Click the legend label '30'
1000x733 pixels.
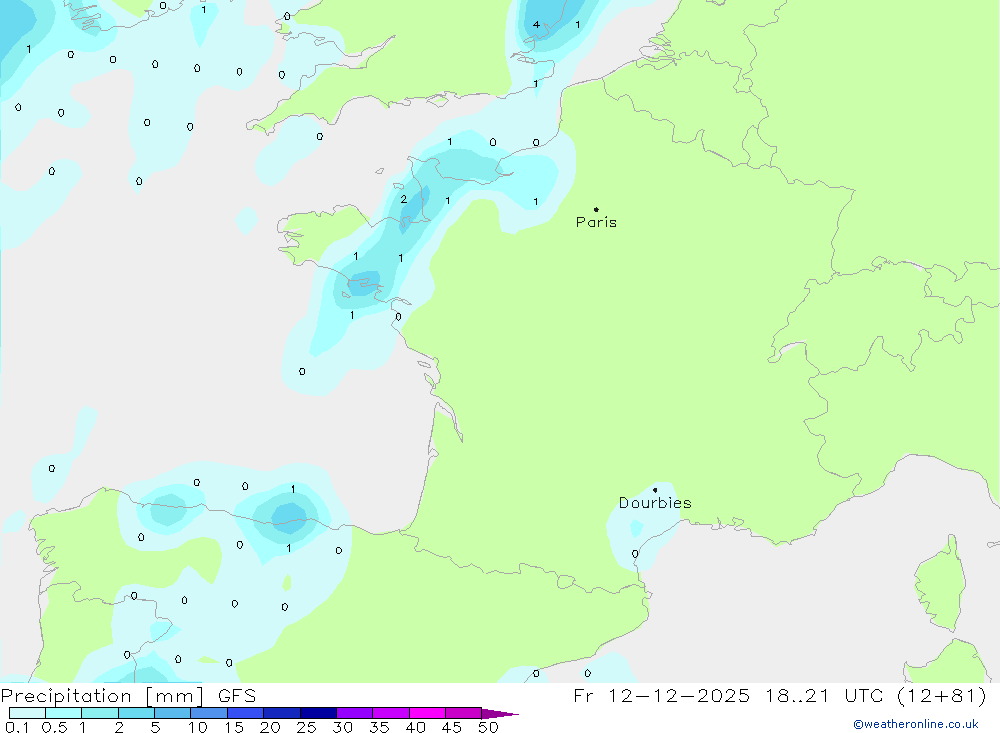pos(343,727)
